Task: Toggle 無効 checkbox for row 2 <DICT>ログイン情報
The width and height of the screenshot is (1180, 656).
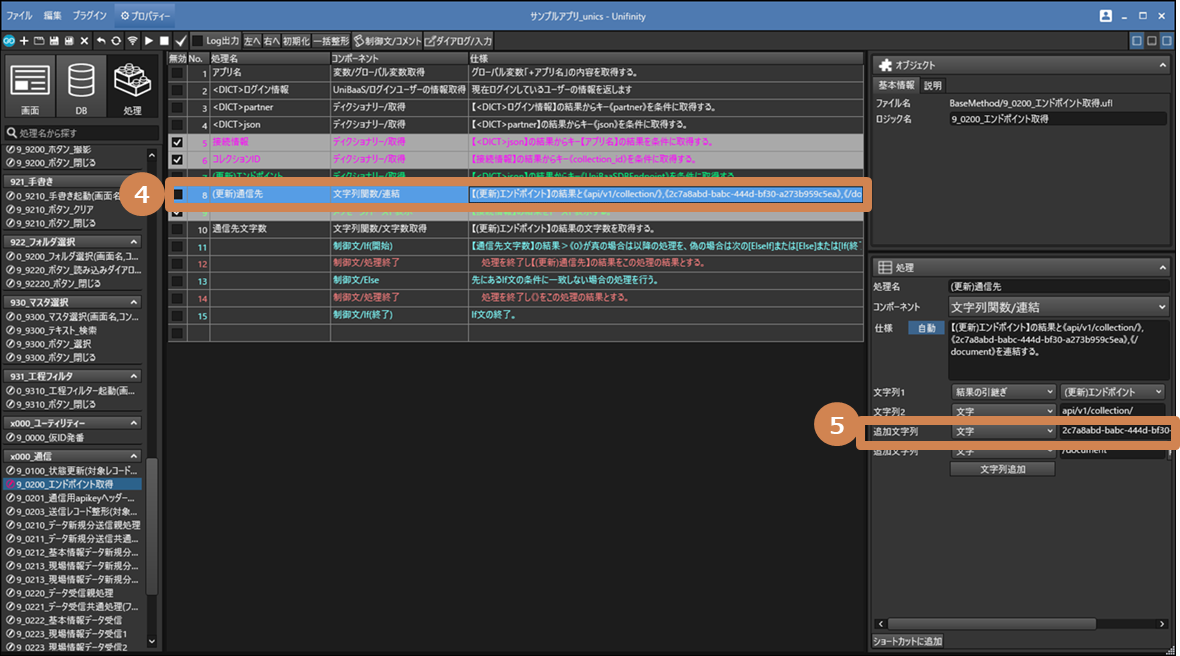Action: coord(177,90)
